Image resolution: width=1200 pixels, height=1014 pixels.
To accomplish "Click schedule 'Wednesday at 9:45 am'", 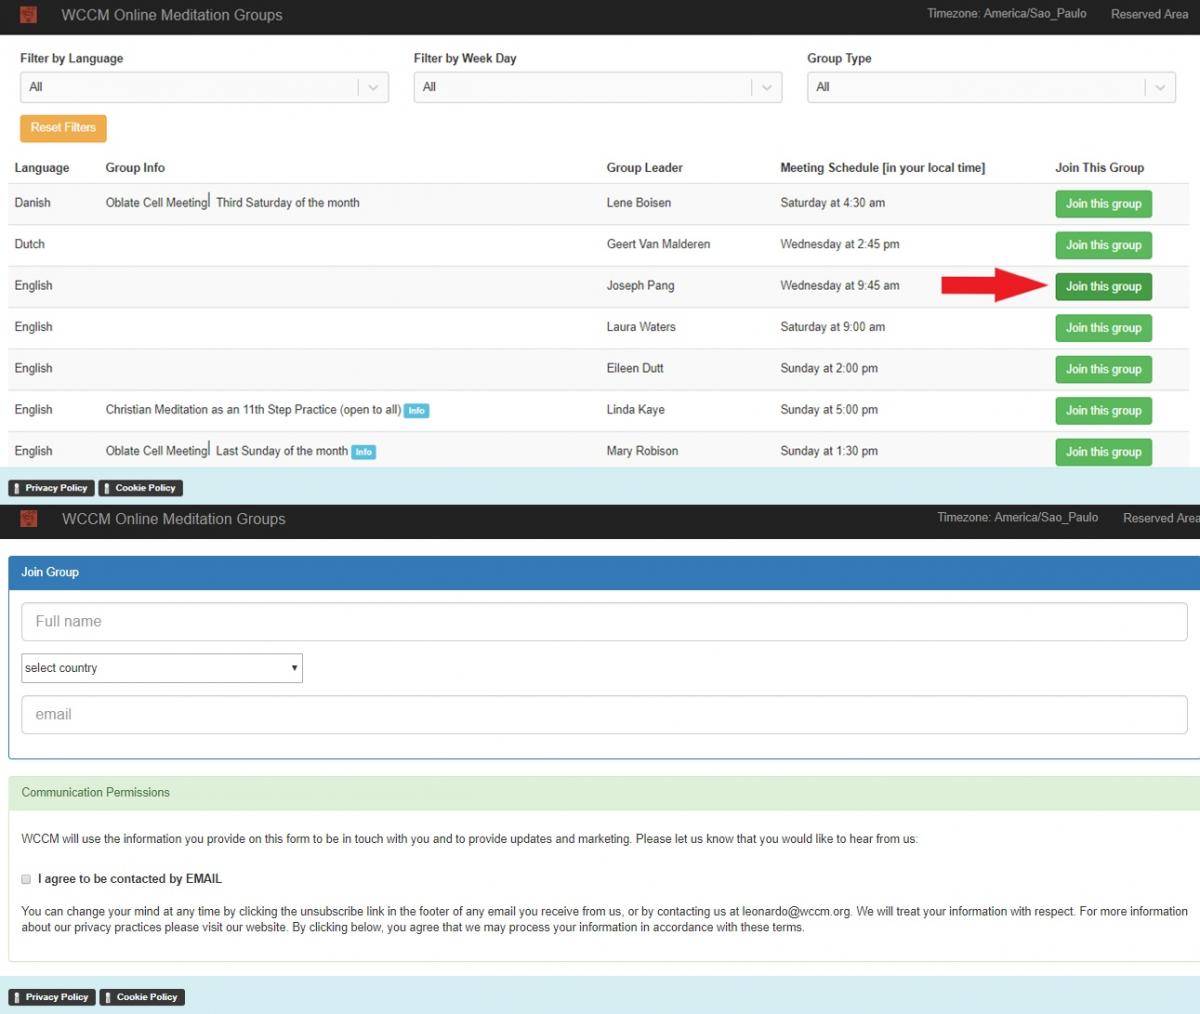I will 840,286.
